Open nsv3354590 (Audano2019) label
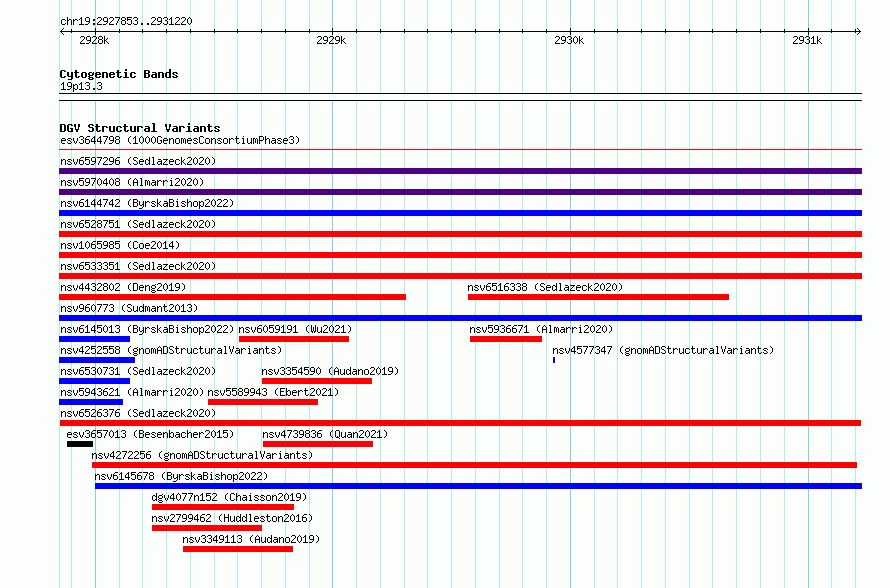The width and height of the screenshot is (890, 588). pos(330,371)
